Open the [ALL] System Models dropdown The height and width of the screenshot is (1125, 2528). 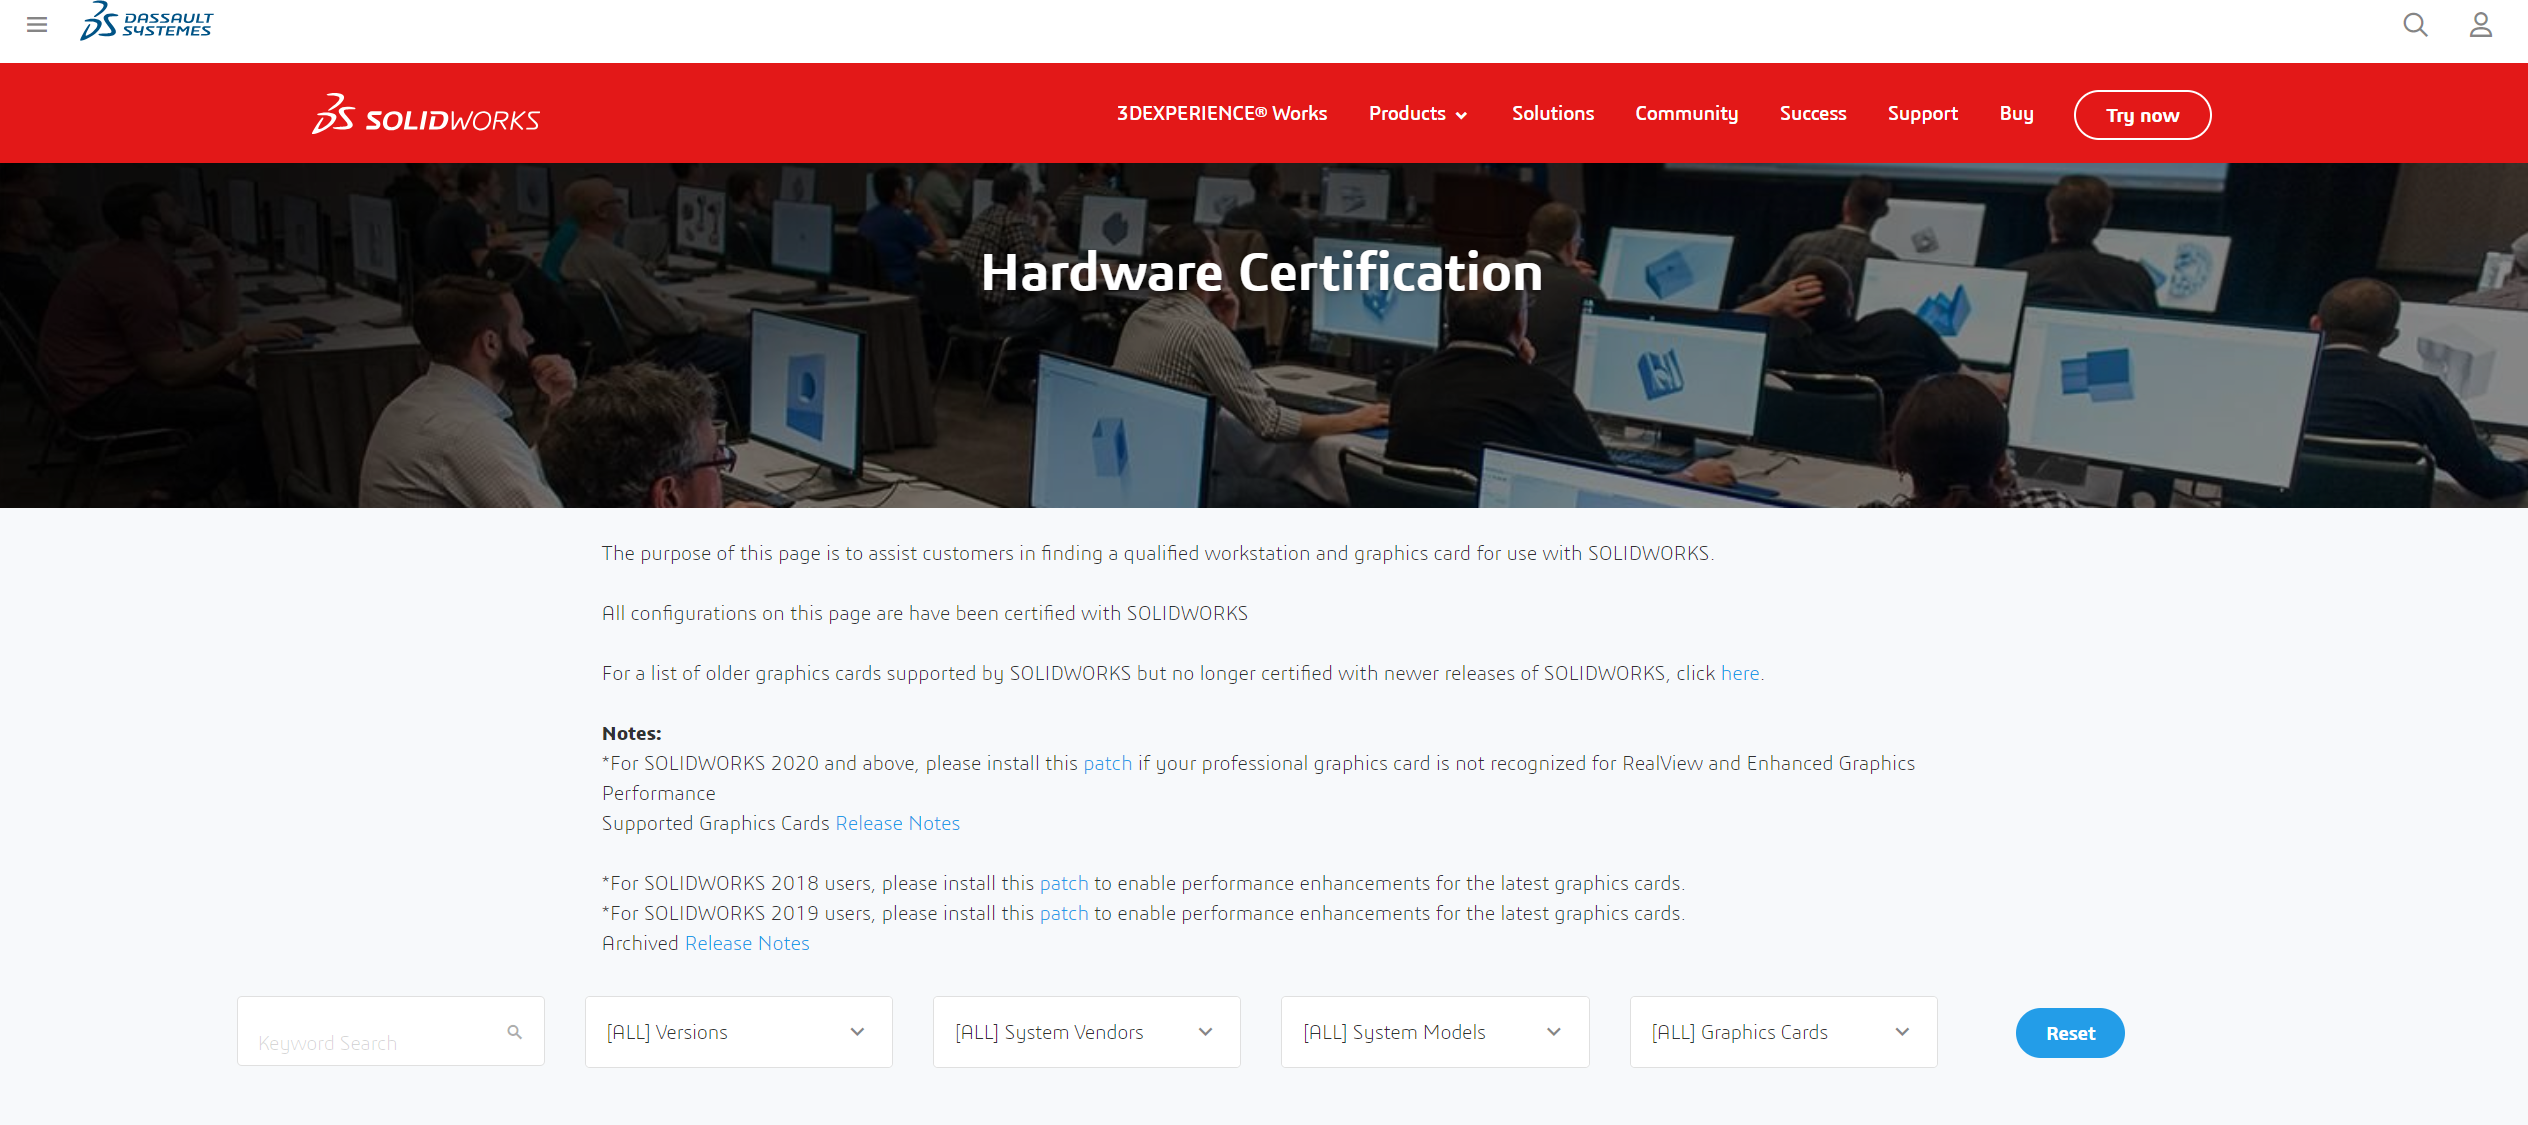[x=1434, y=1032]
